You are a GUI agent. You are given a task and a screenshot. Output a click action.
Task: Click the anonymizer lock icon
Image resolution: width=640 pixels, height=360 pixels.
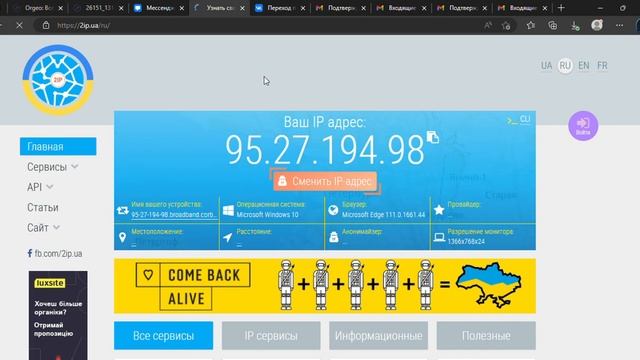333,237
